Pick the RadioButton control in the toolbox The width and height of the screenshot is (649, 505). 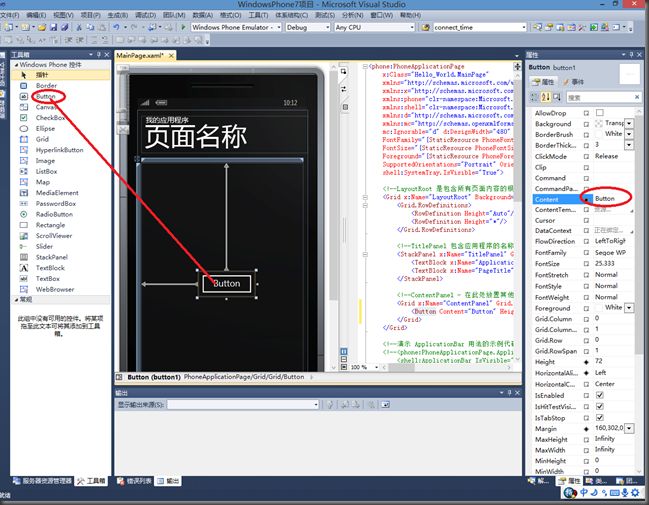click(x=54, y=214)
